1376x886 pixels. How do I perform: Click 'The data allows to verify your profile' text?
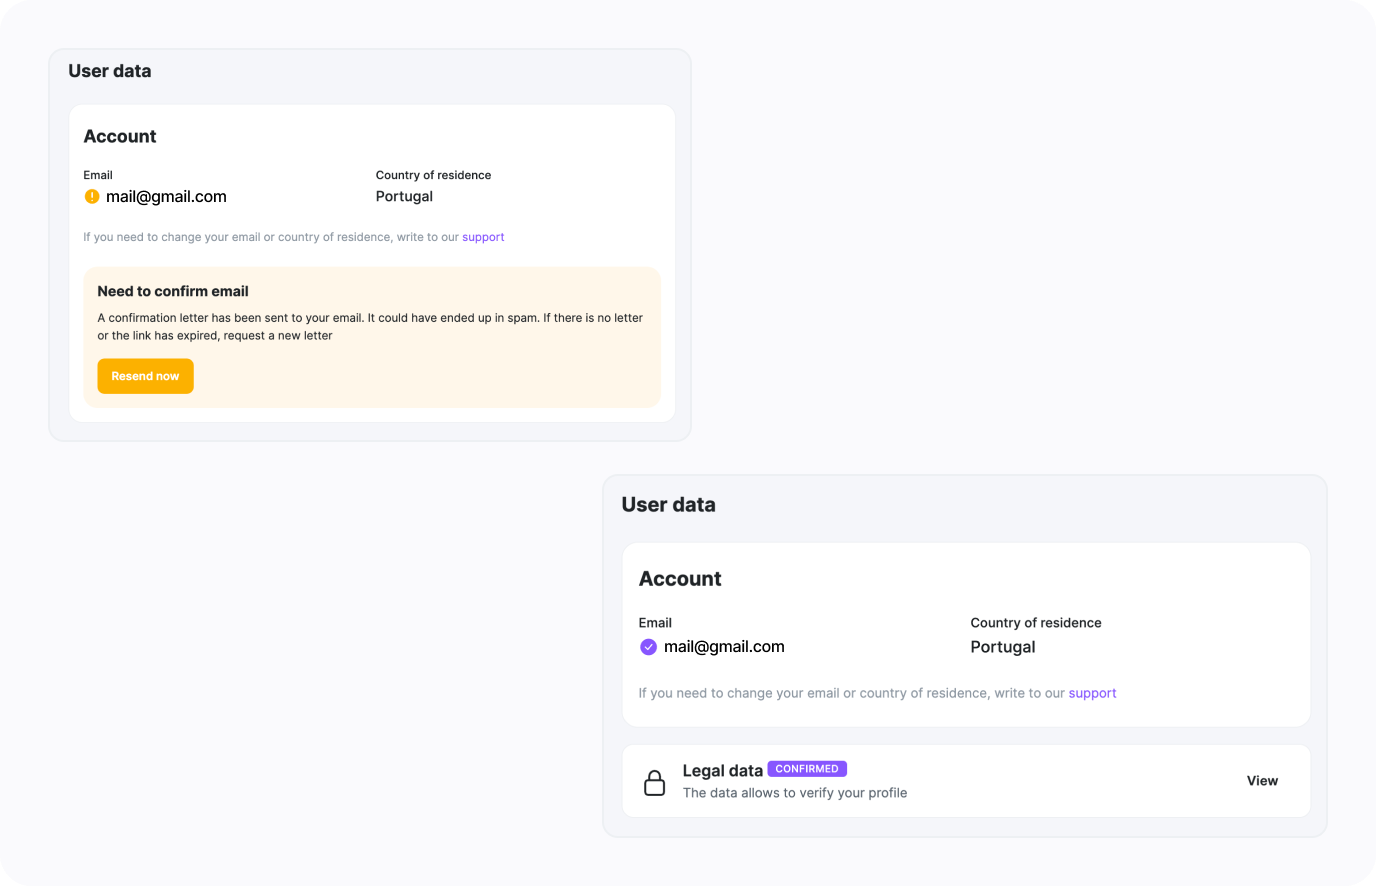tap(794, 793)
